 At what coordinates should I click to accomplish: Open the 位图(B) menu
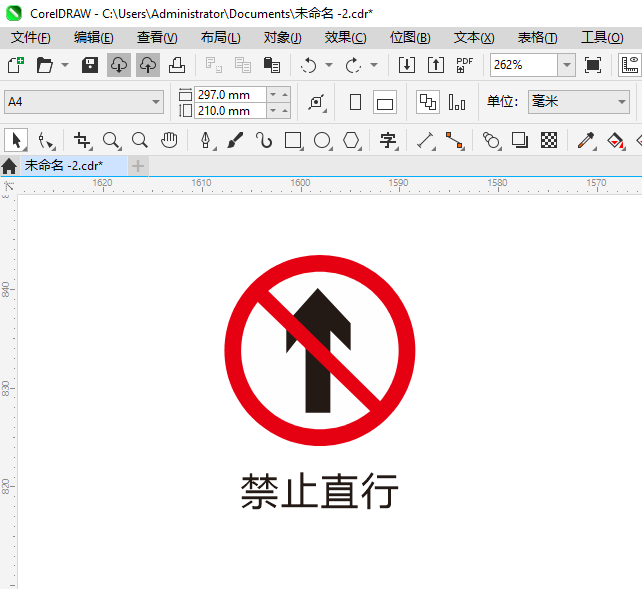tap(410, 38)
